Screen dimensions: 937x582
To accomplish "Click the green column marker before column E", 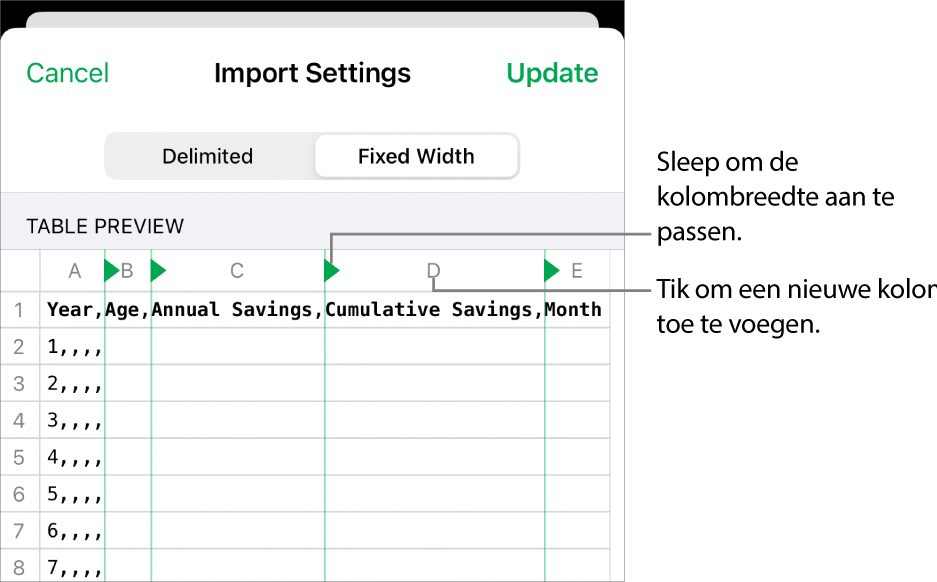I will coord(551,270).
